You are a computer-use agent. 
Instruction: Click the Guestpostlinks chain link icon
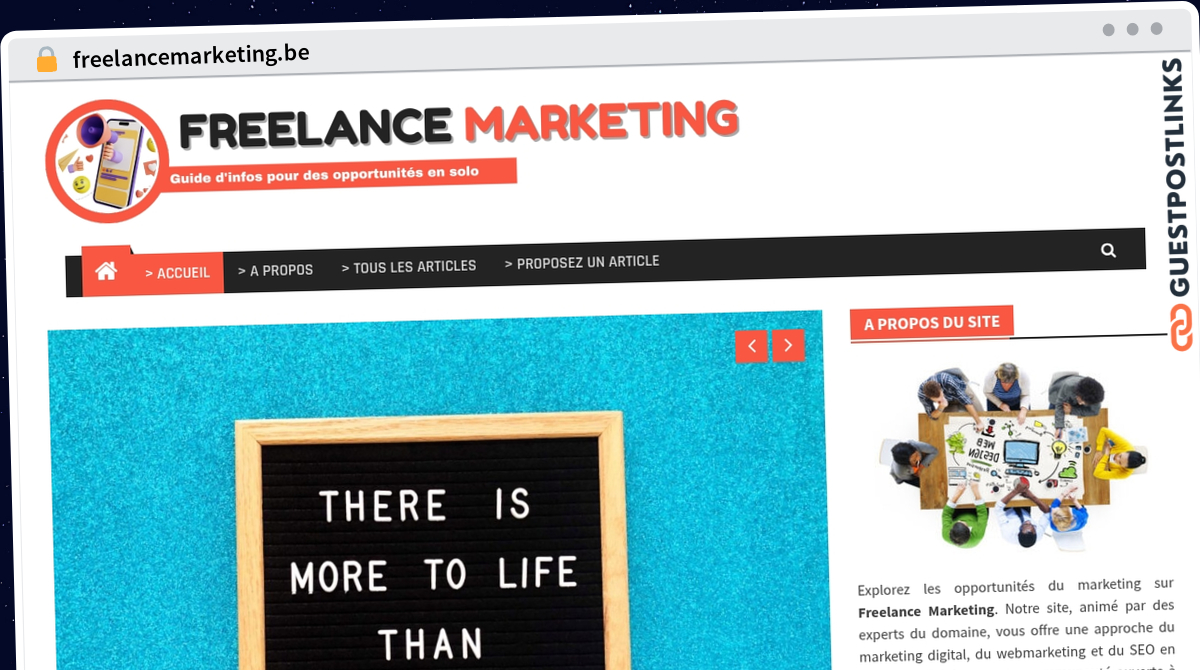click(x=1182, y=328)
